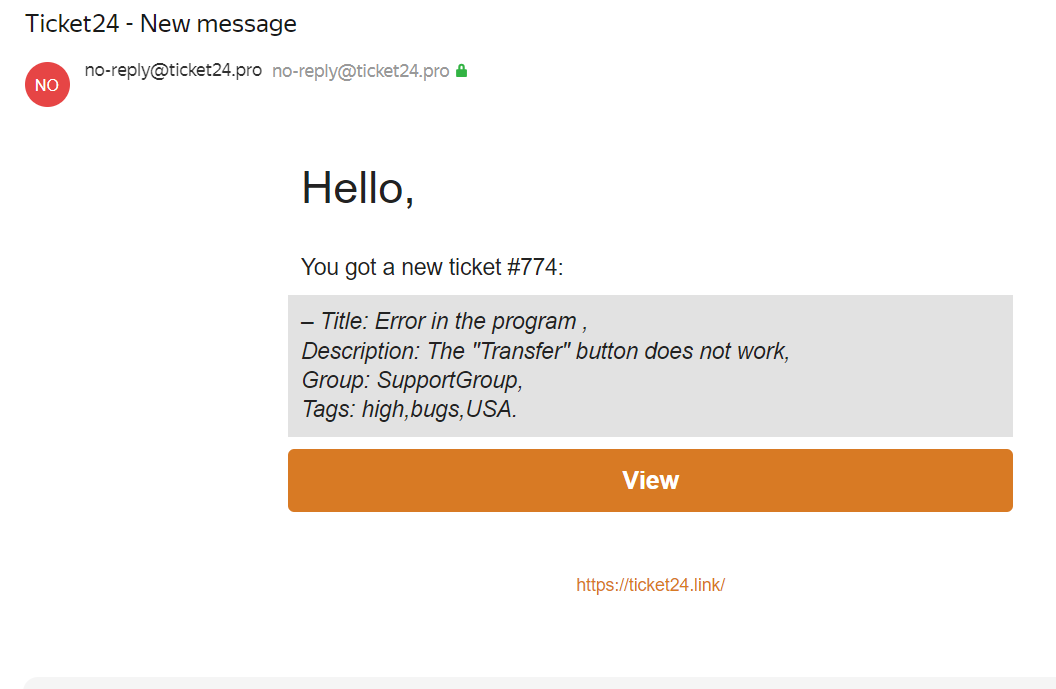Image resolution: width=1056 pixels, height=689 pixels.
Task: Click the red "NO" sender avatar
Action: (47, 85)
